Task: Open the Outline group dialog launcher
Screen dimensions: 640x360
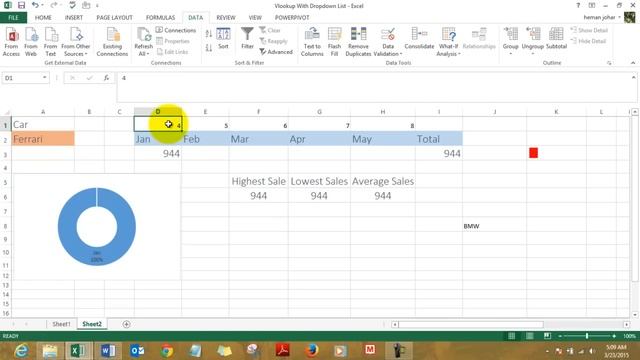Action: pyautogui.click(x=609, y=63)
